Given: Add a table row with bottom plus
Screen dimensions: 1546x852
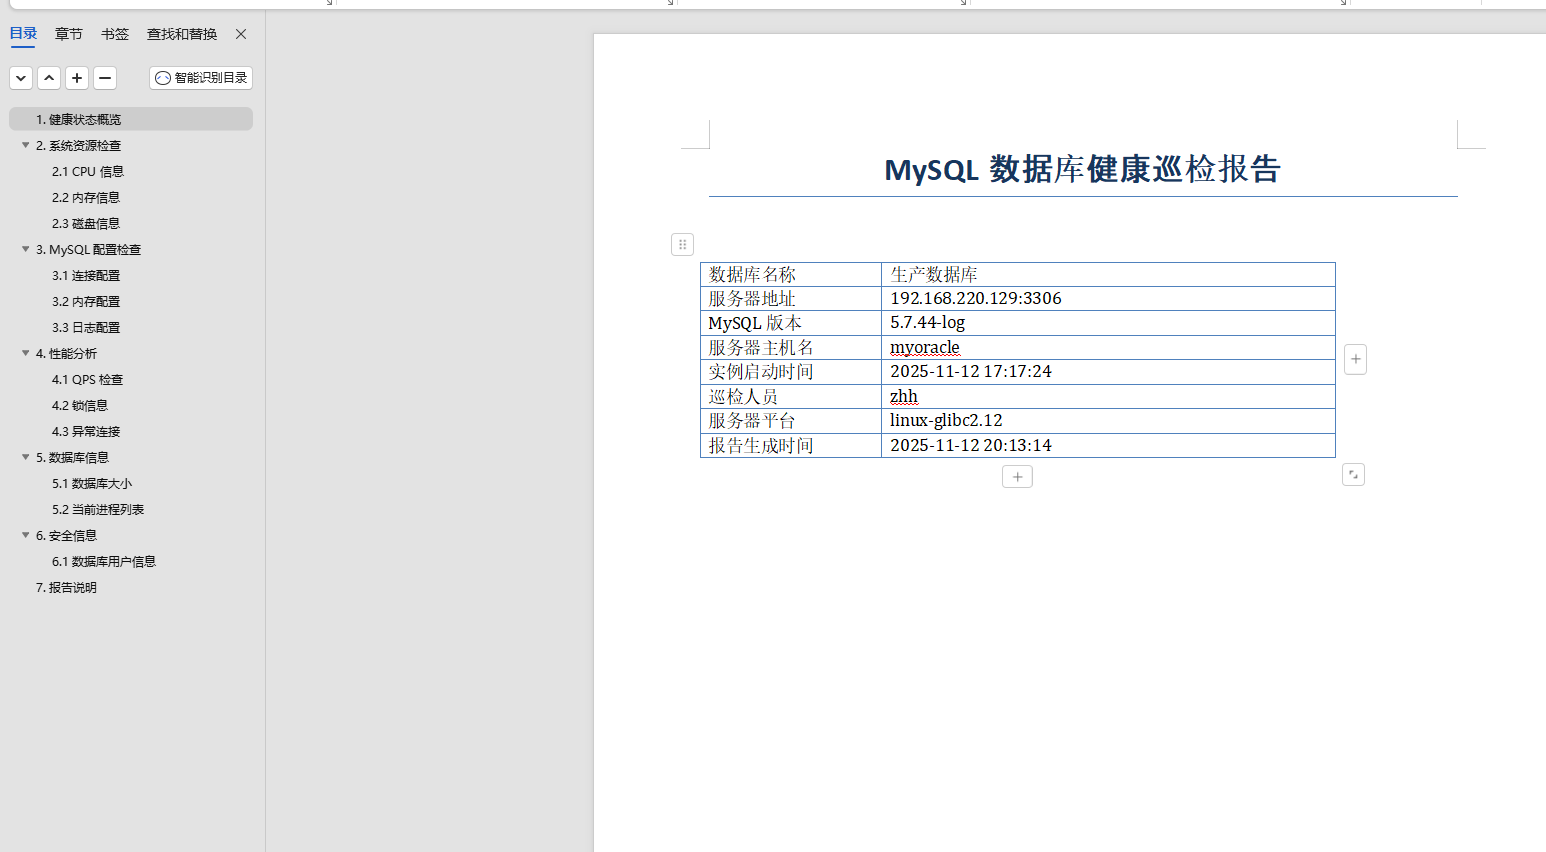Looking at the screenshot, I should pos(1017,477).
